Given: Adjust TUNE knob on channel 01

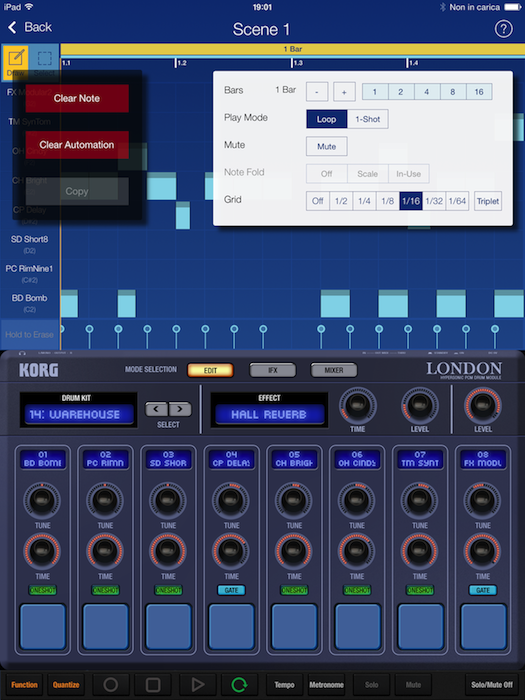Looking at the screenshot, I should (x=42, y=500).
